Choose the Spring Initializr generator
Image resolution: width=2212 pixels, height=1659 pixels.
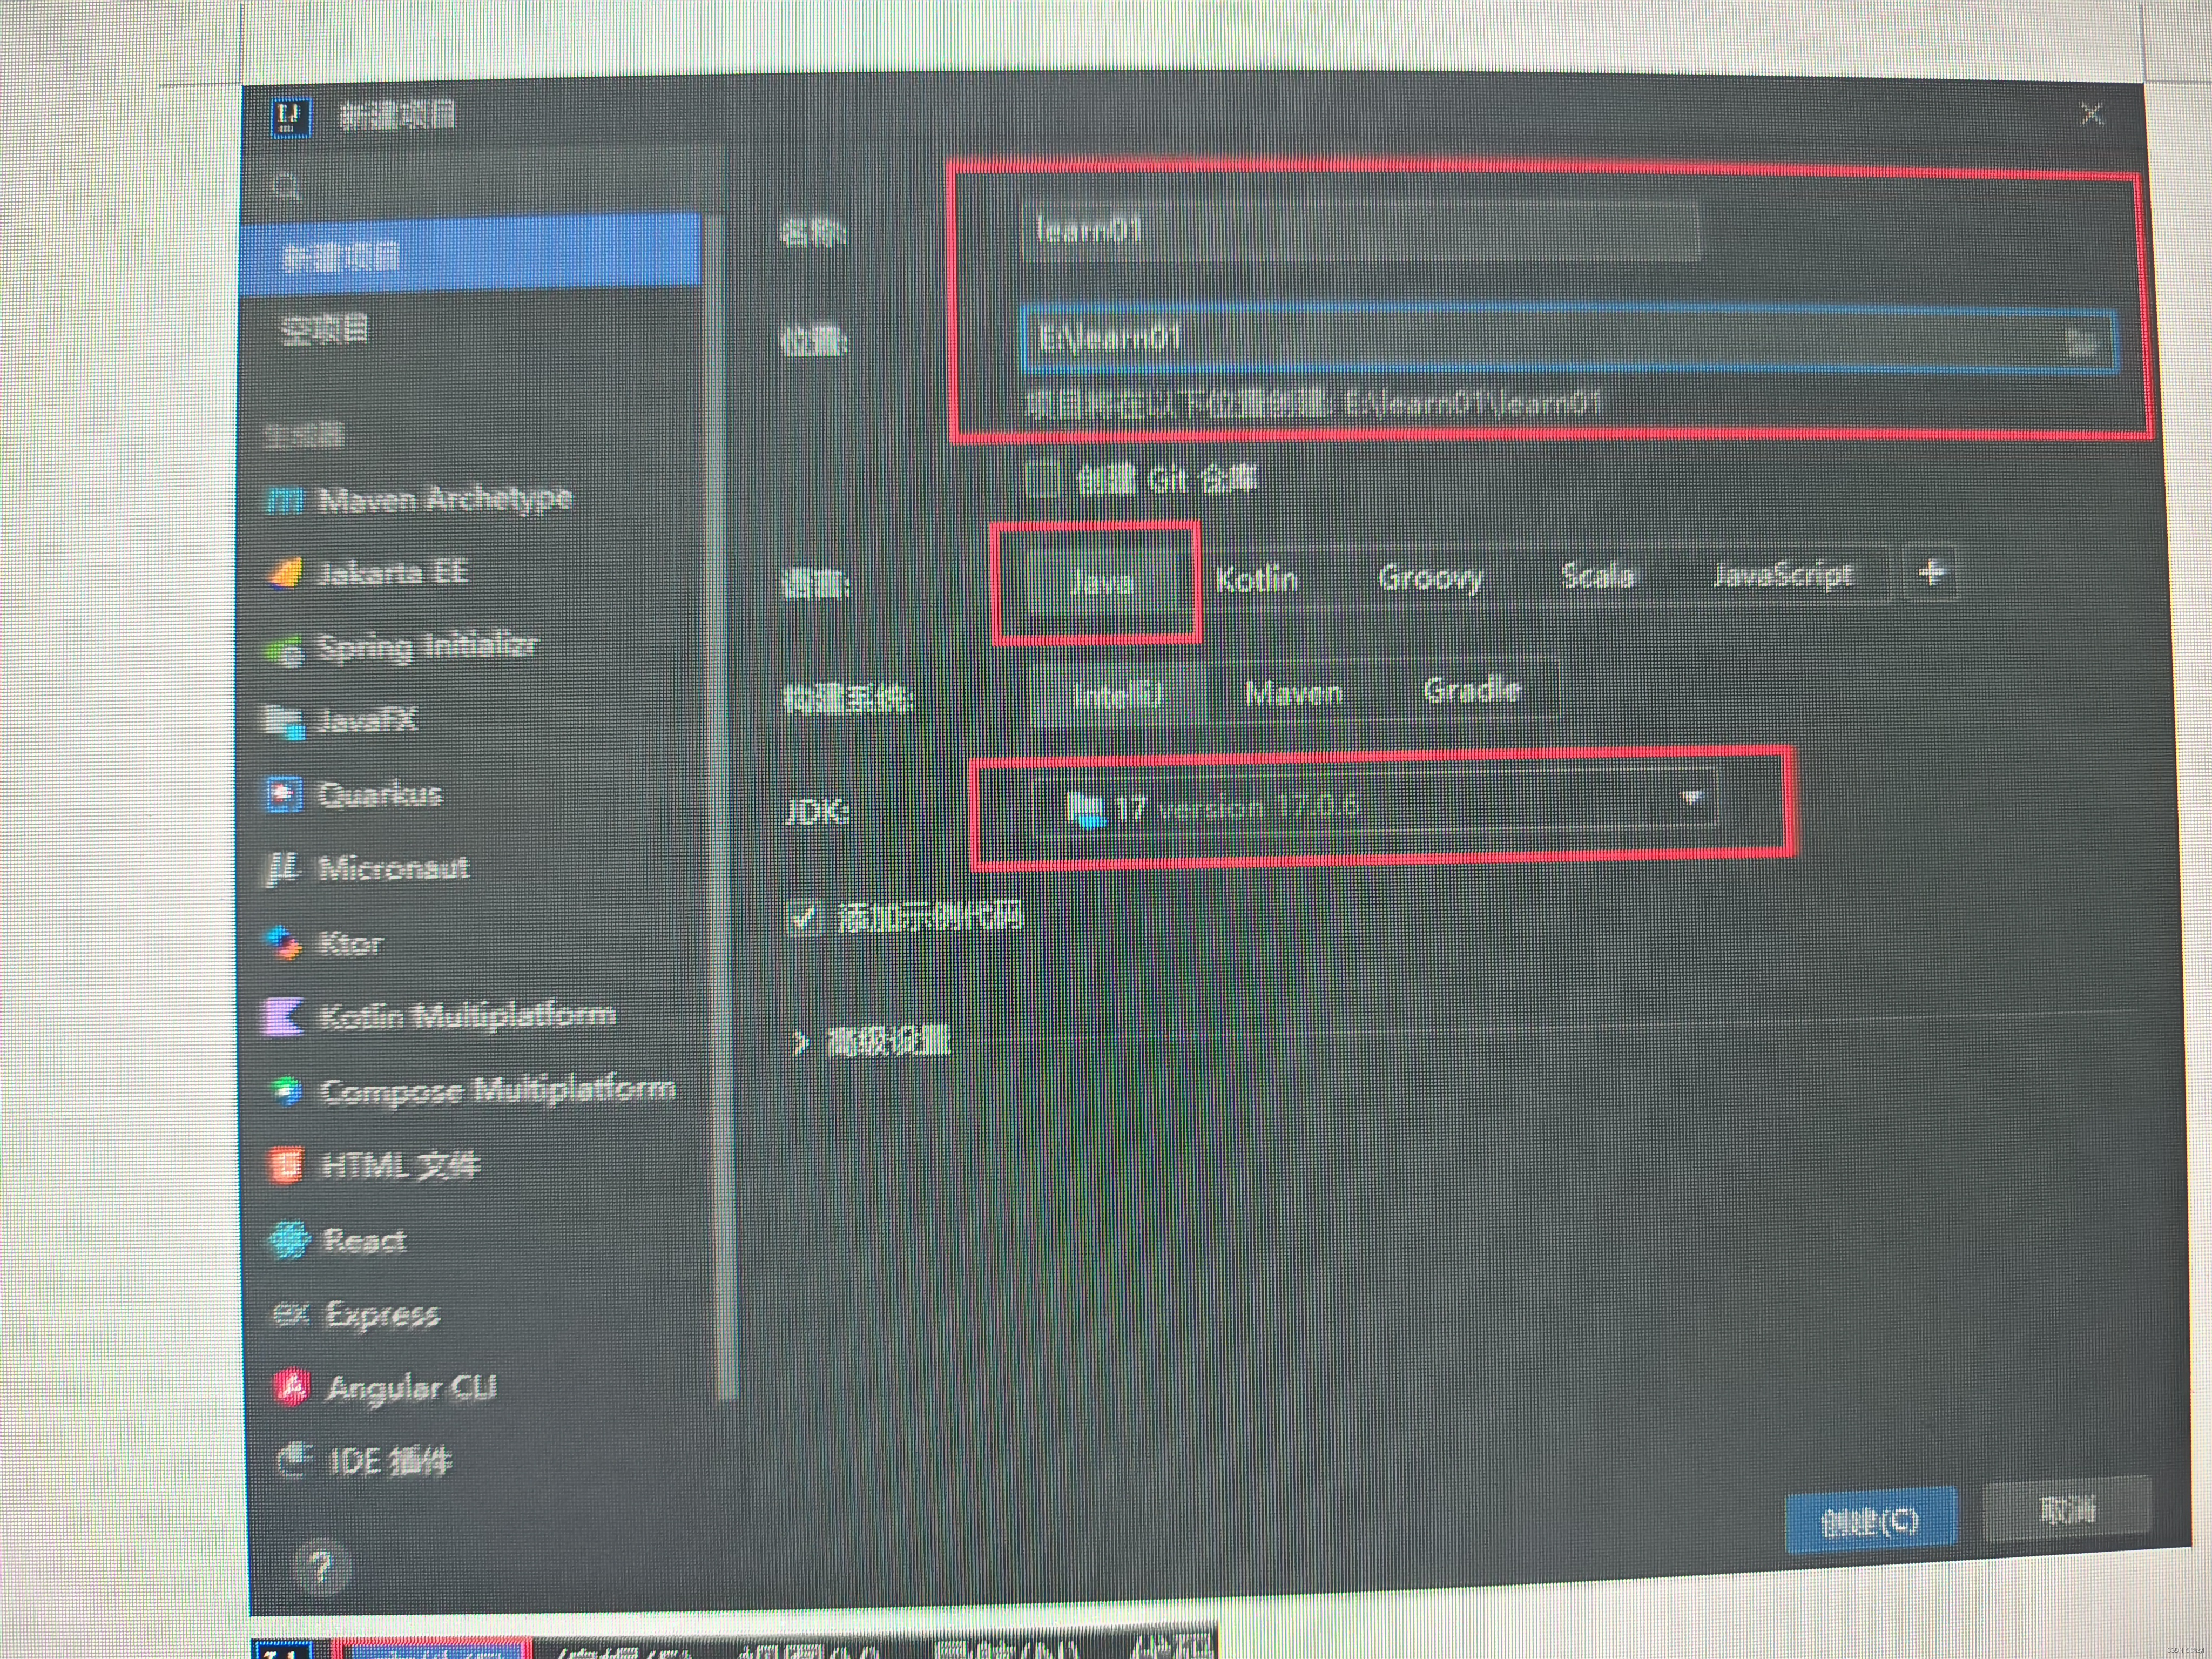click(402, 647)
